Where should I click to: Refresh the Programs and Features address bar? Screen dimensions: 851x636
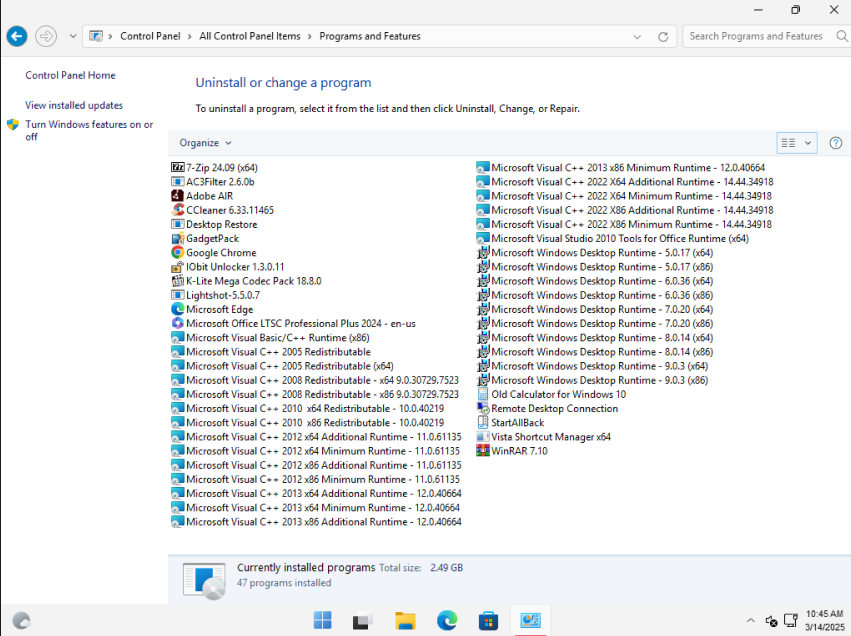pos(663,36)
